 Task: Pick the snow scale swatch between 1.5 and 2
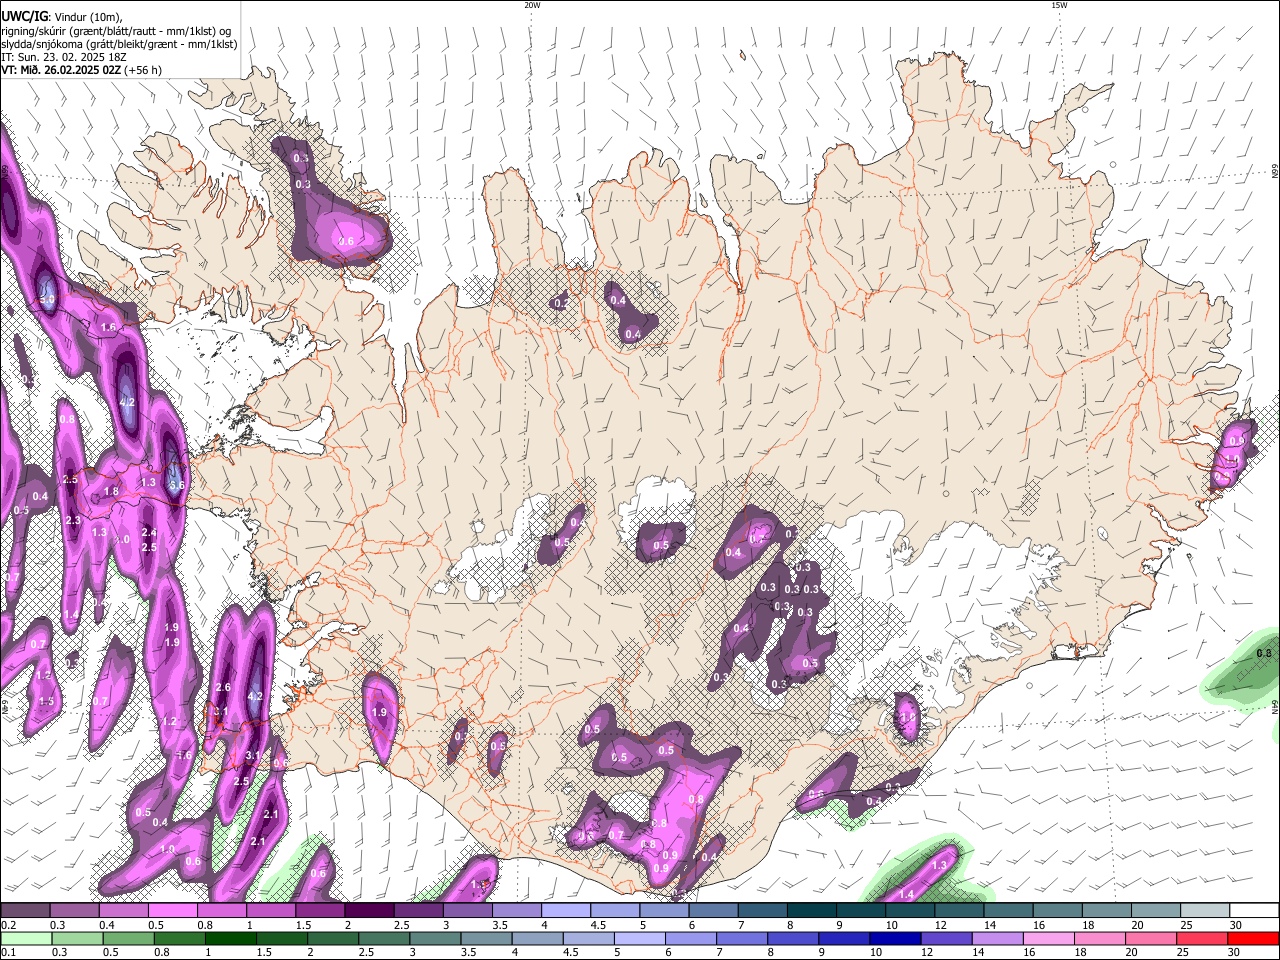319,911
